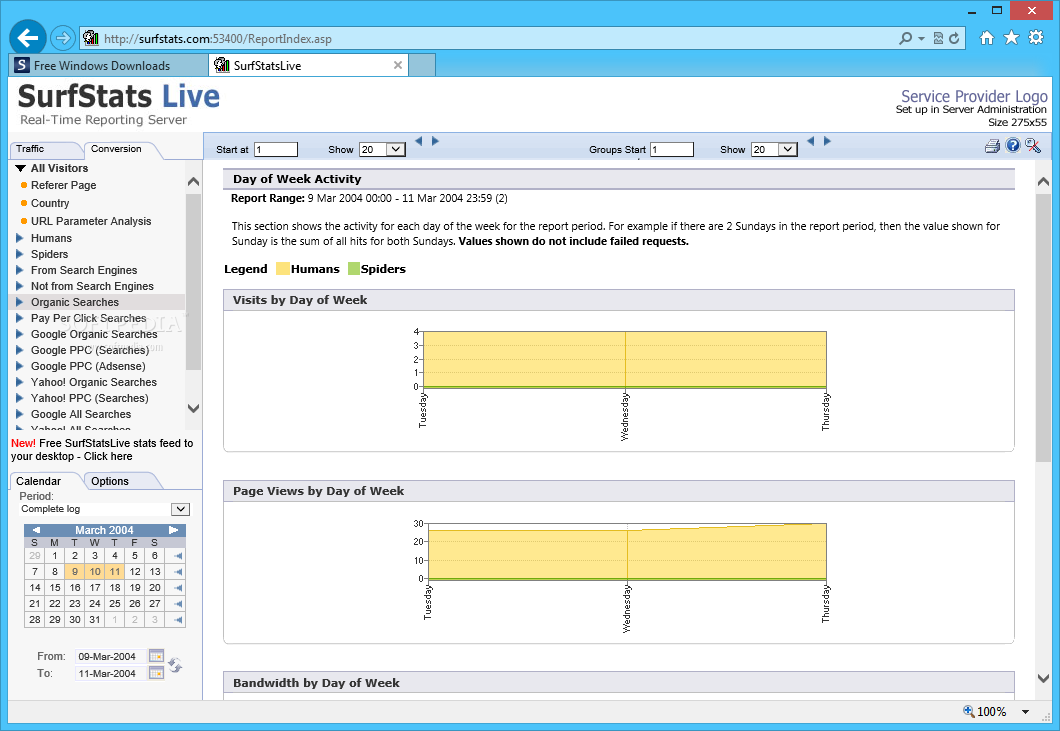
Task: Open the Period Complete log dropdown
Action: 180,509
